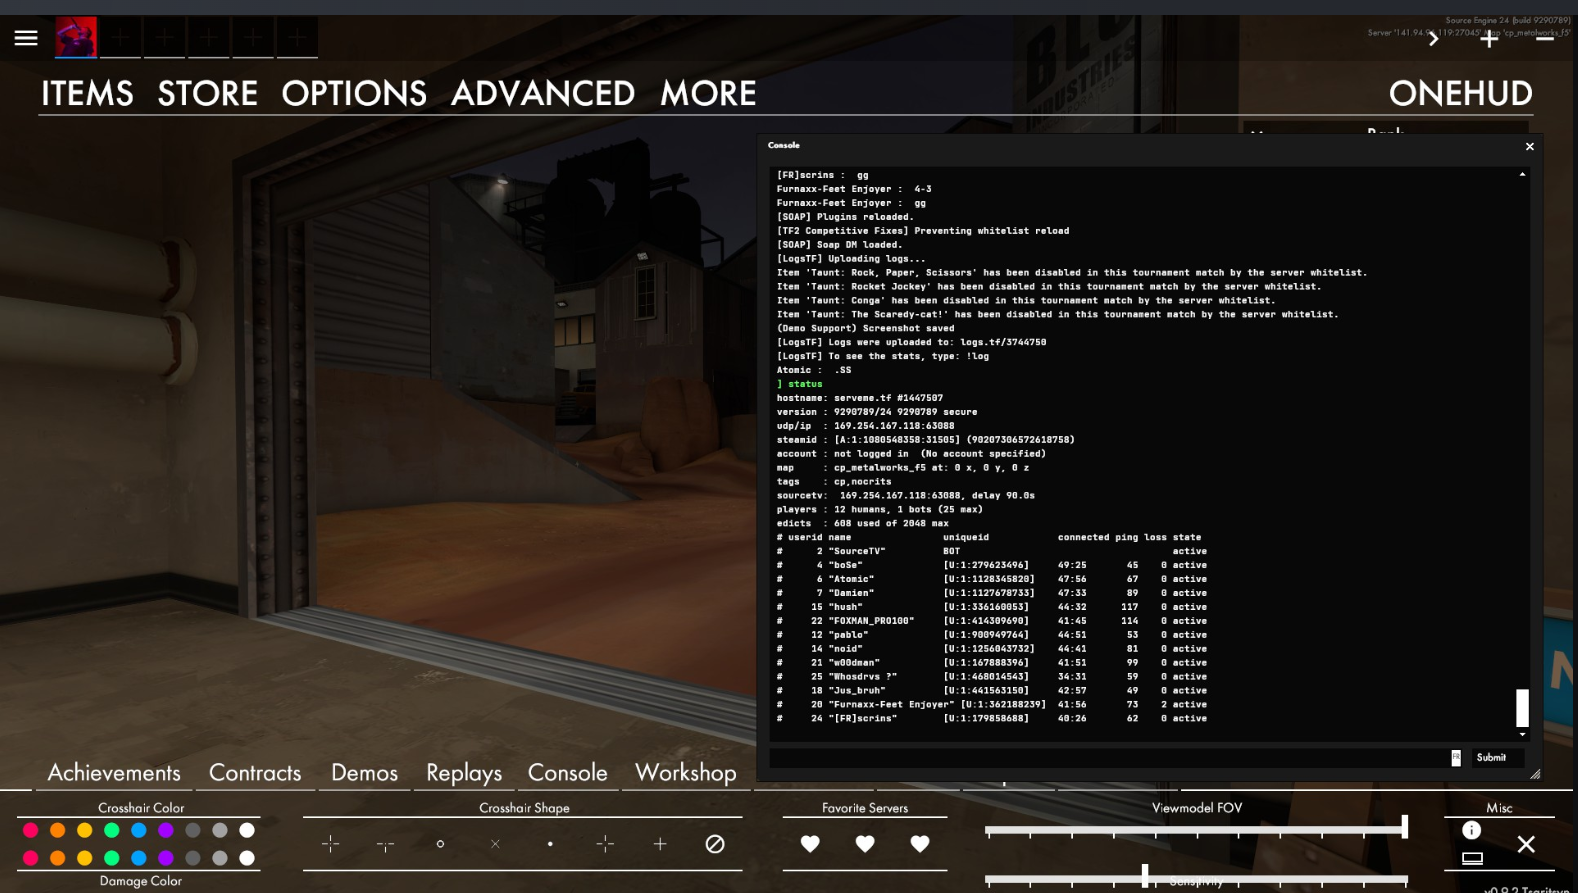The image size is (1578, 893).
Task: Click the first Favorite Servers heart
Action: pos(810,844)
